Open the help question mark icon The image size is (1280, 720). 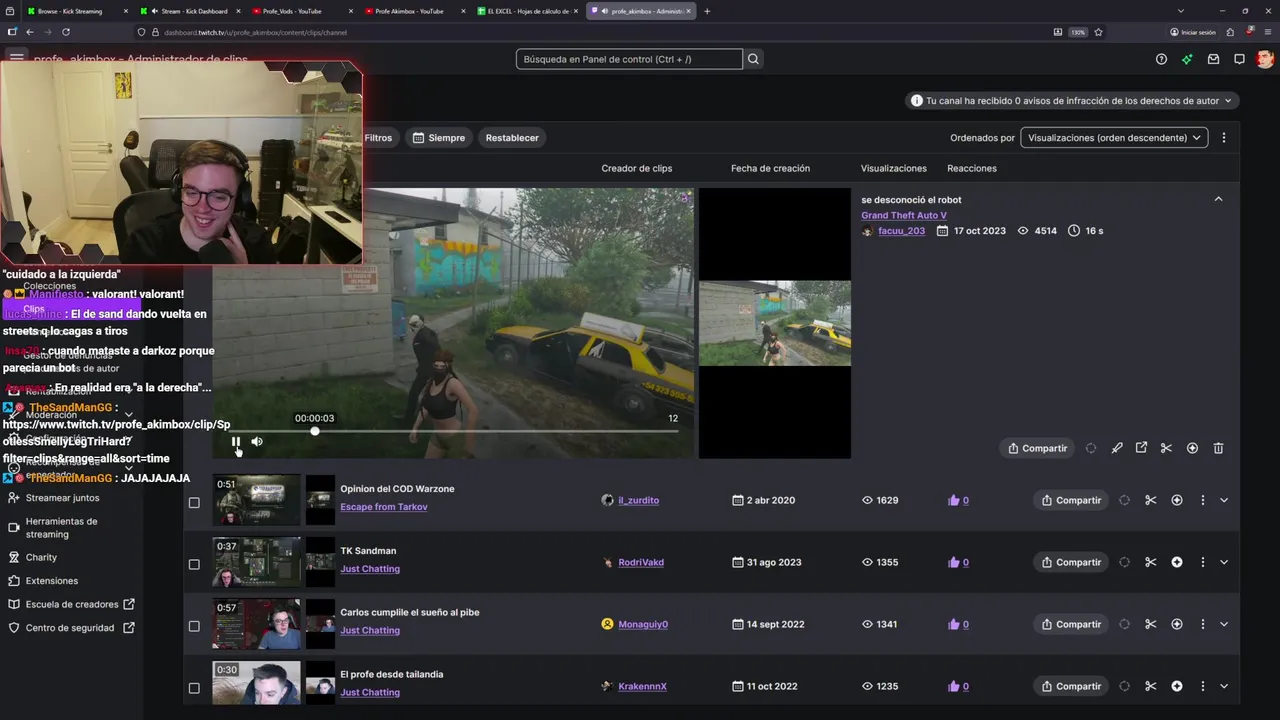[x=1161, y=59]
